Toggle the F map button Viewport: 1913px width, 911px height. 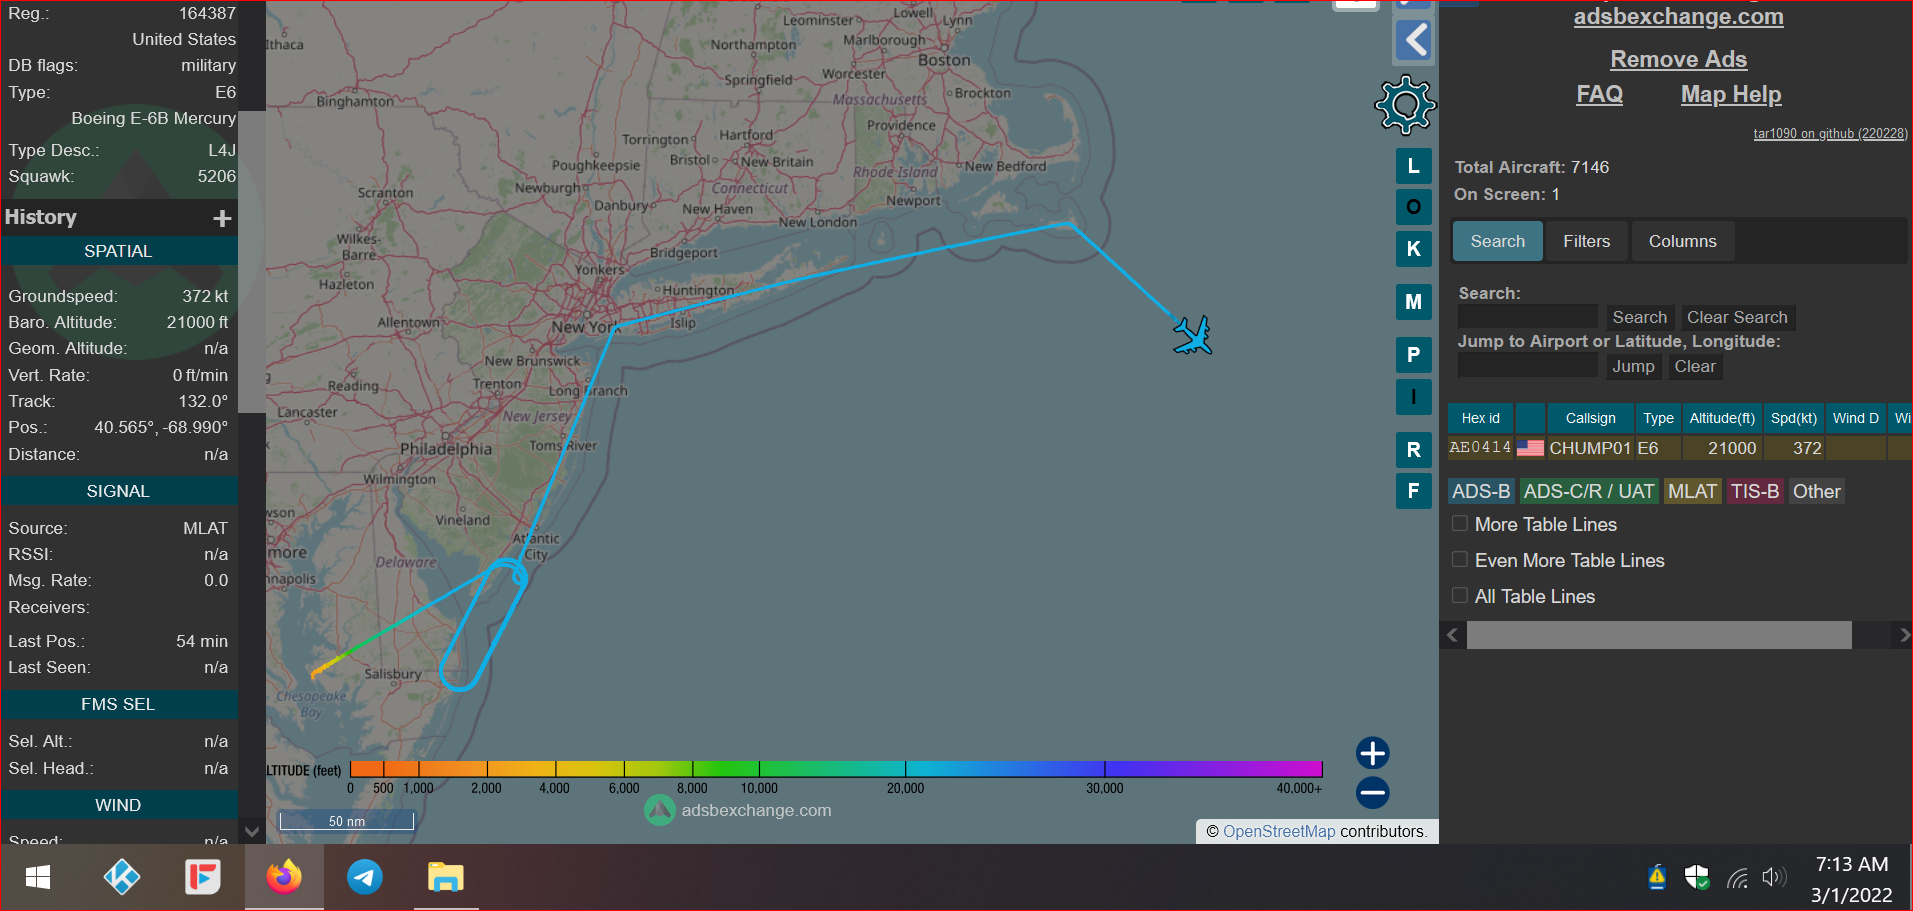tap(1413, 491)
